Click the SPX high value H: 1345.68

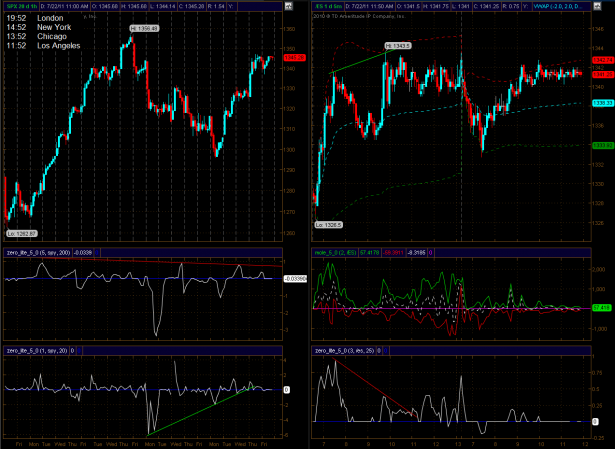[x=134, y=6]
